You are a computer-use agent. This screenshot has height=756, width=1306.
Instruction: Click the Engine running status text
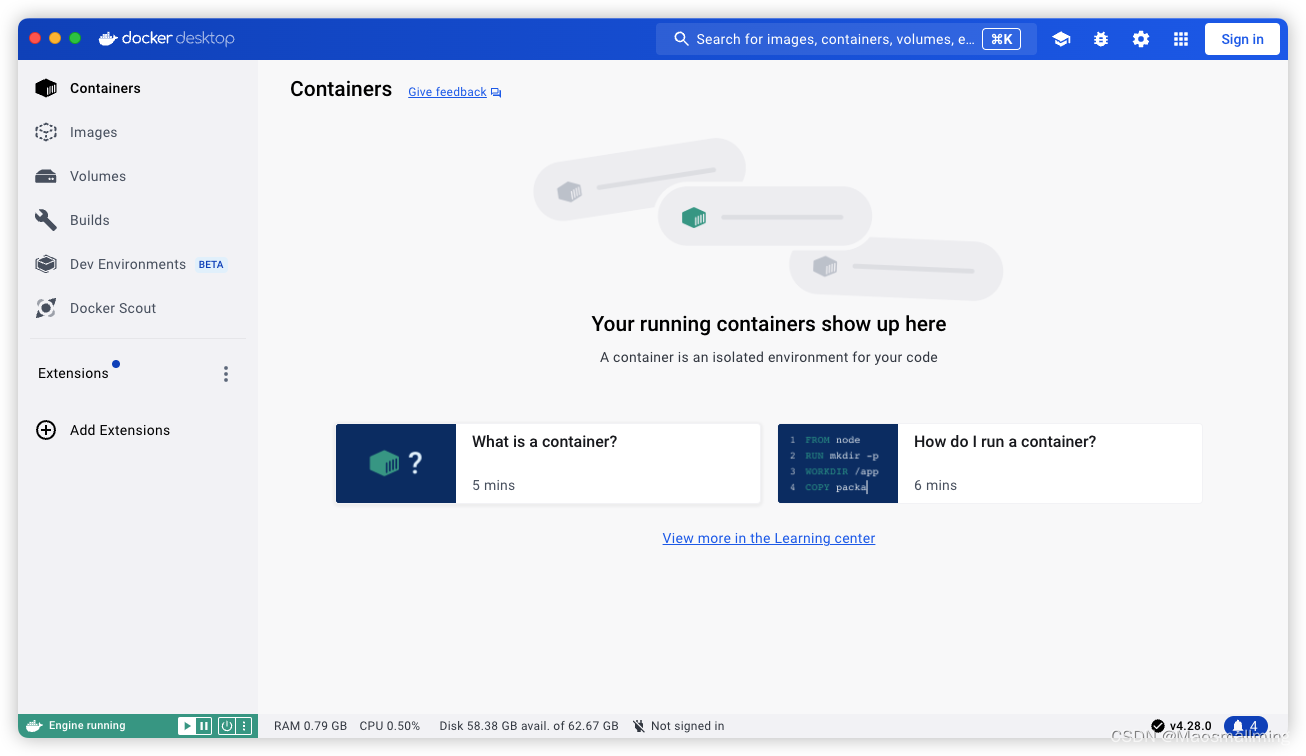pos(87,726)
